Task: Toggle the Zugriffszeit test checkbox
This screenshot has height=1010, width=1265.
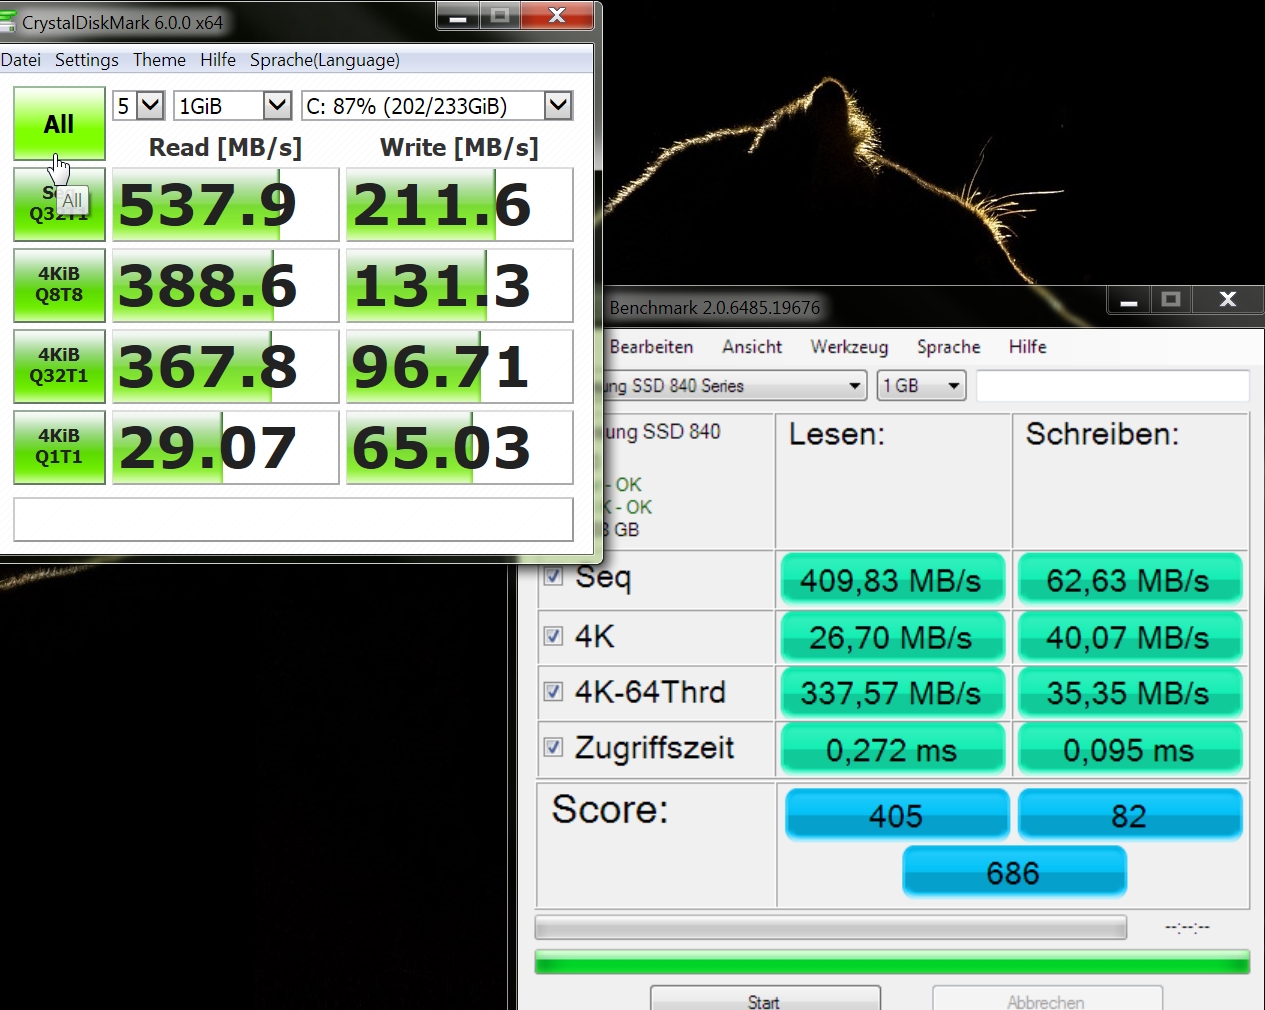Action: coord(553,747)
